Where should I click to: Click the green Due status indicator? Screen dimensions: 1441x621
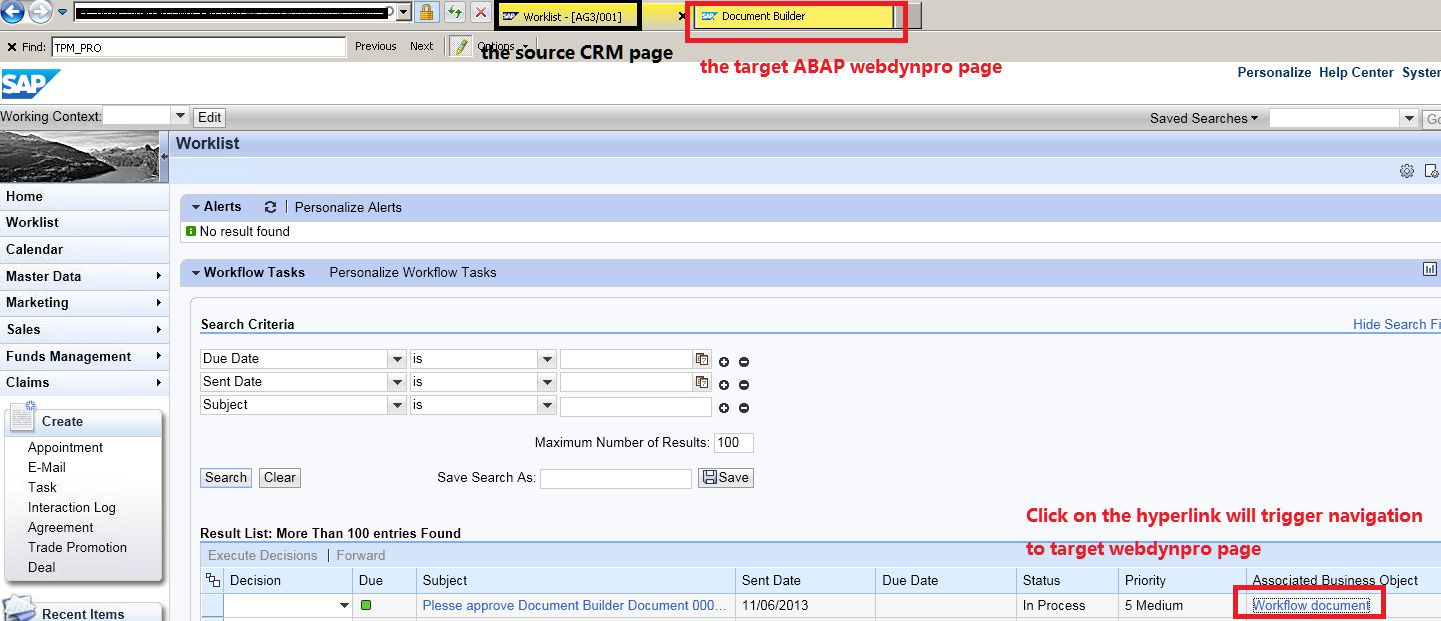coord(366,605)
